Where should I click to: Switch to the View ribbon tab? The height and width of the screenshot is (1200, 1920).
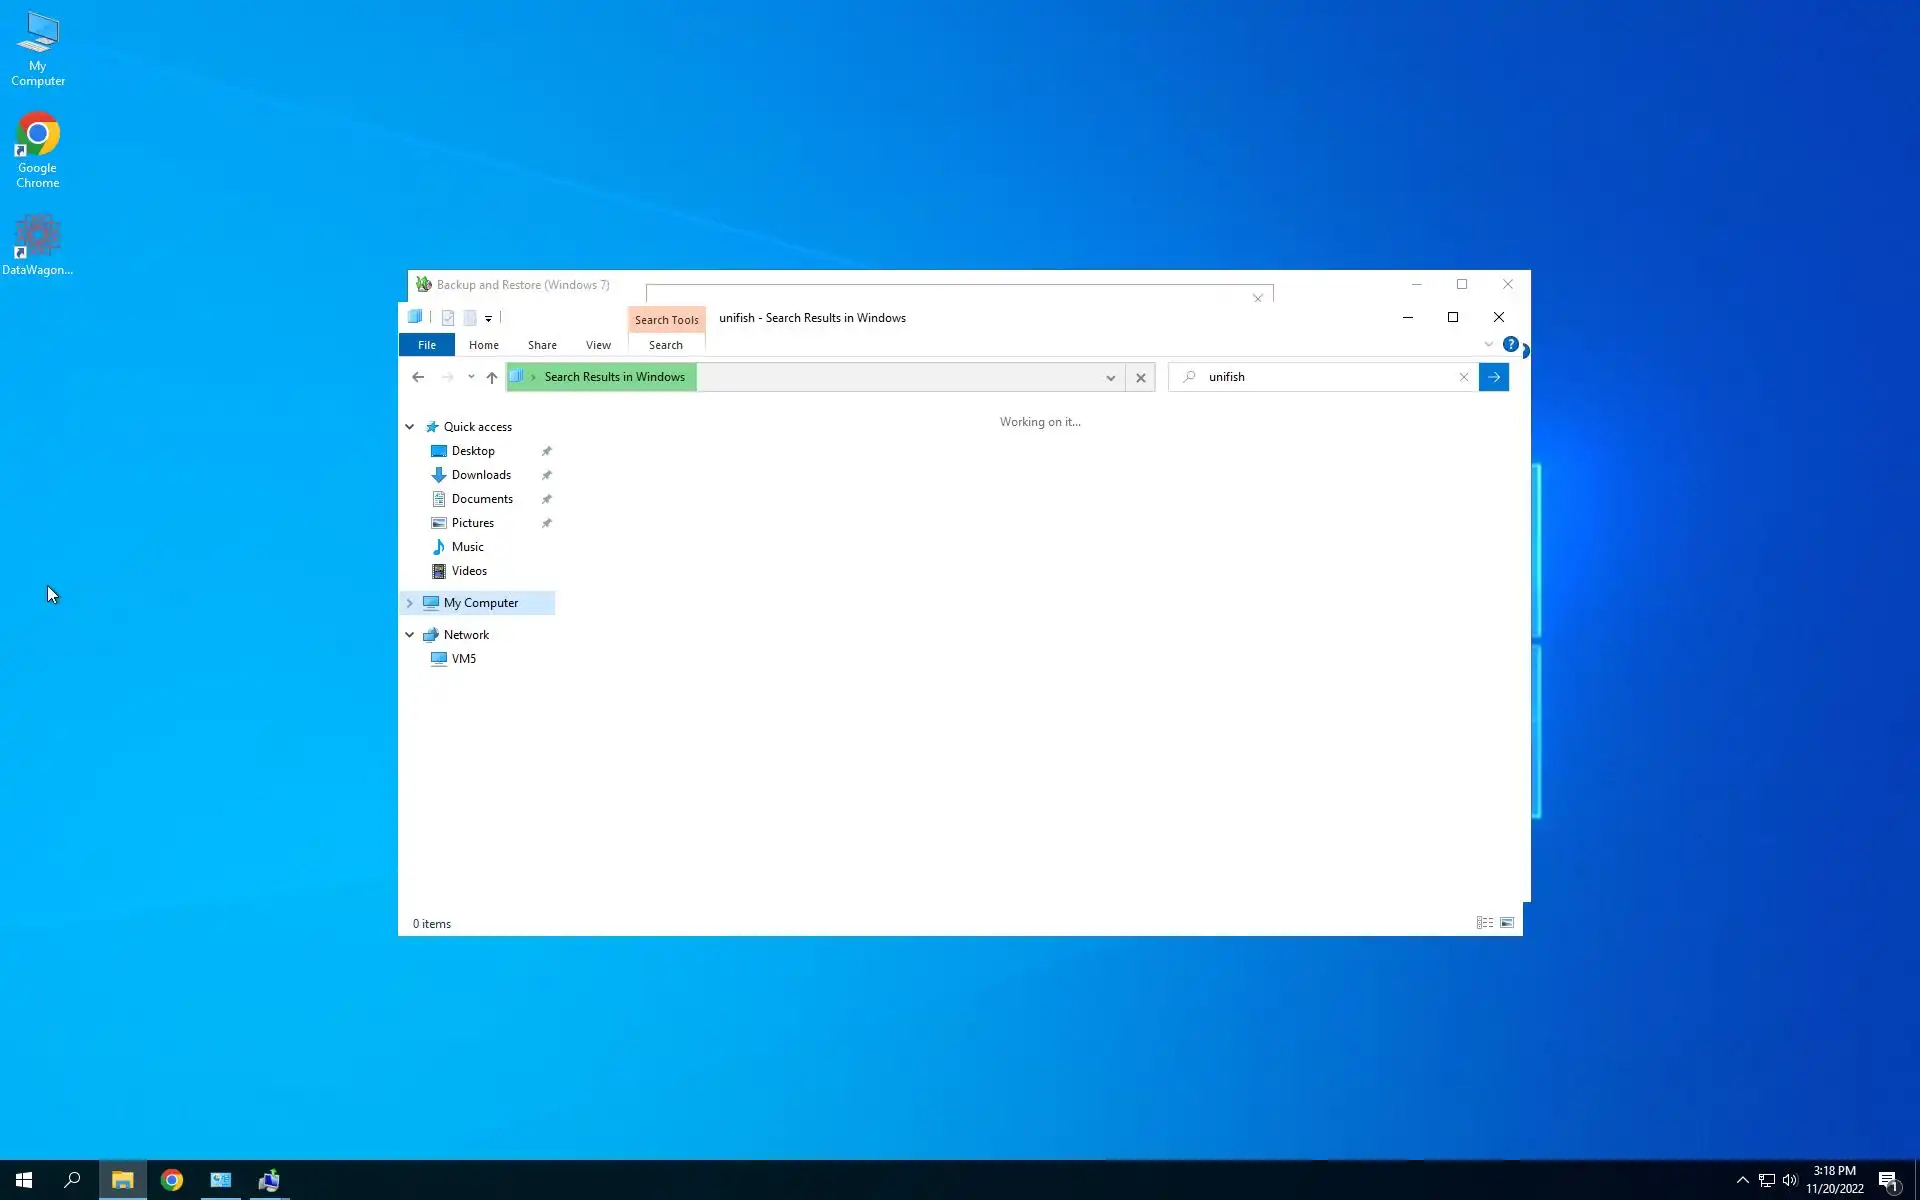[598, 345]
